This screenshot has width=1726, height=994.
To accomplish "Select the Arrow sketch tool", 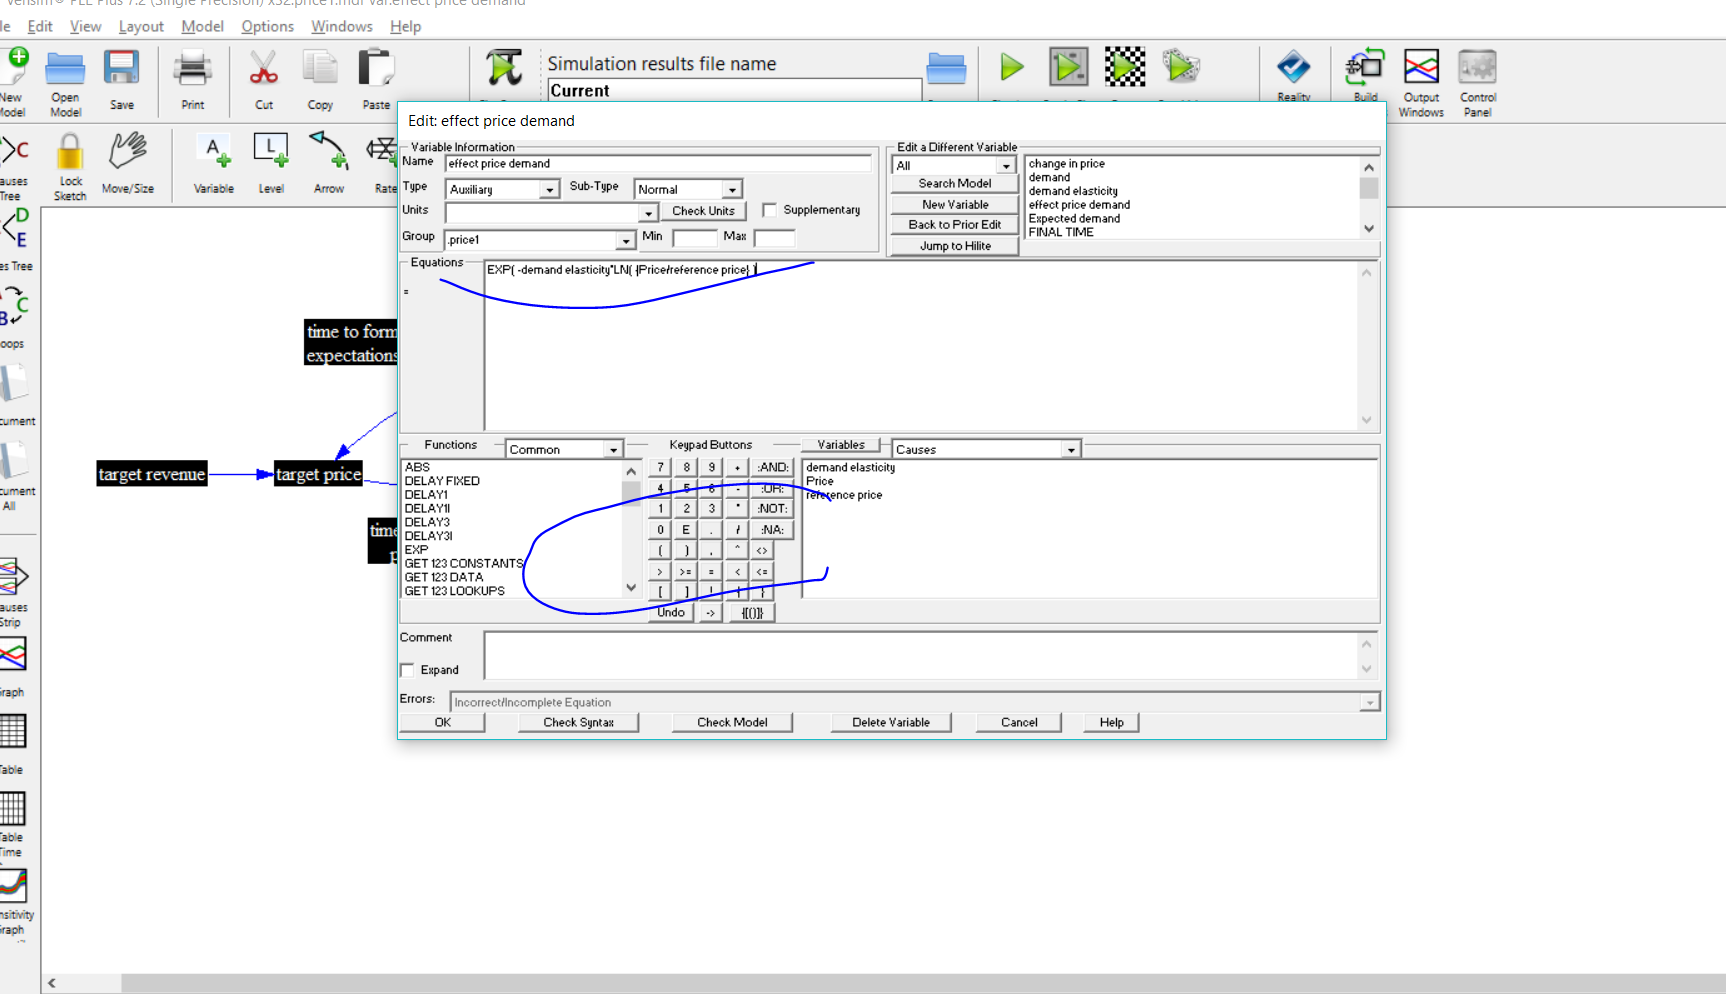I will (x=328, y=152).
